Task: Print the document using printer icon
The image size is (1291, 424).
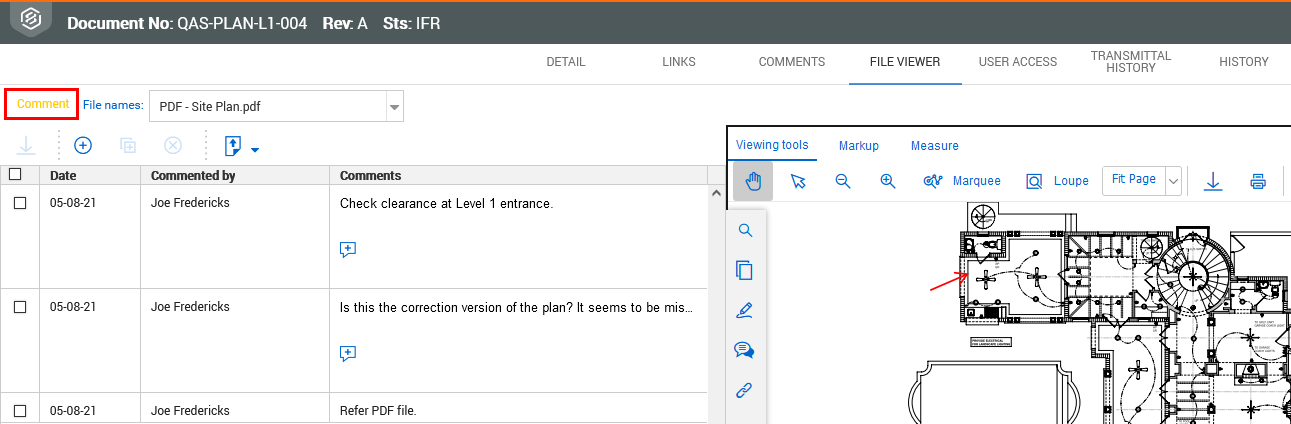Action: coord(1258,181)
